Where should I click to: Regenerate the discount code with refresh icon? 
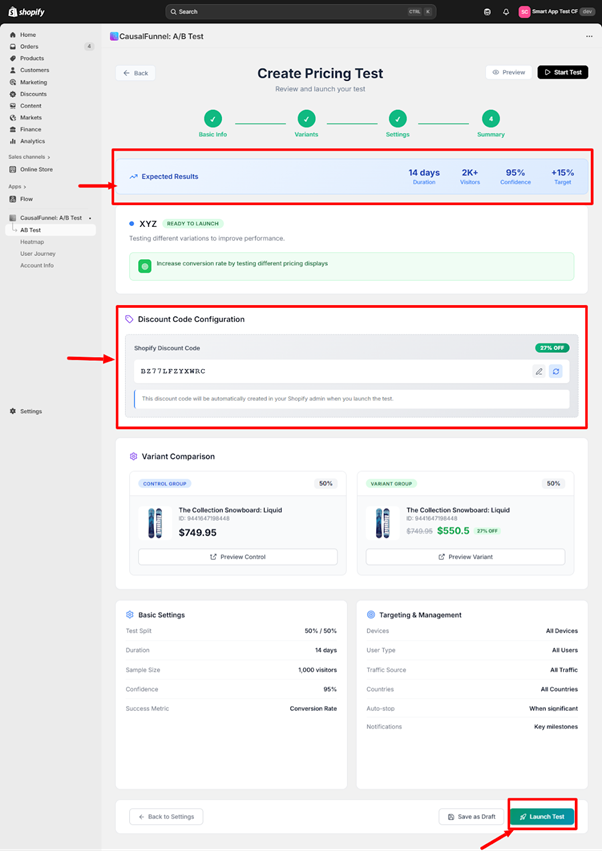(556, 371)
